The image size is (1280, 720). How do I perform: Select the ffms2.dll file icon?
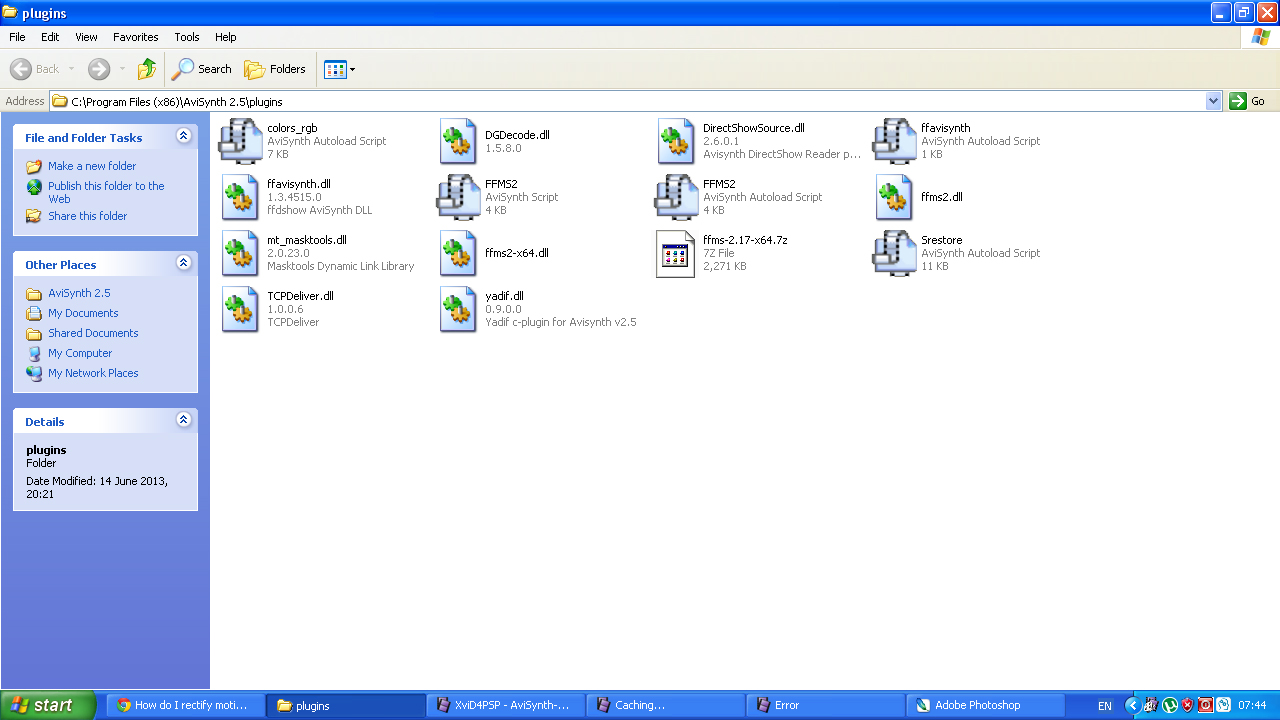coord(894,197)
